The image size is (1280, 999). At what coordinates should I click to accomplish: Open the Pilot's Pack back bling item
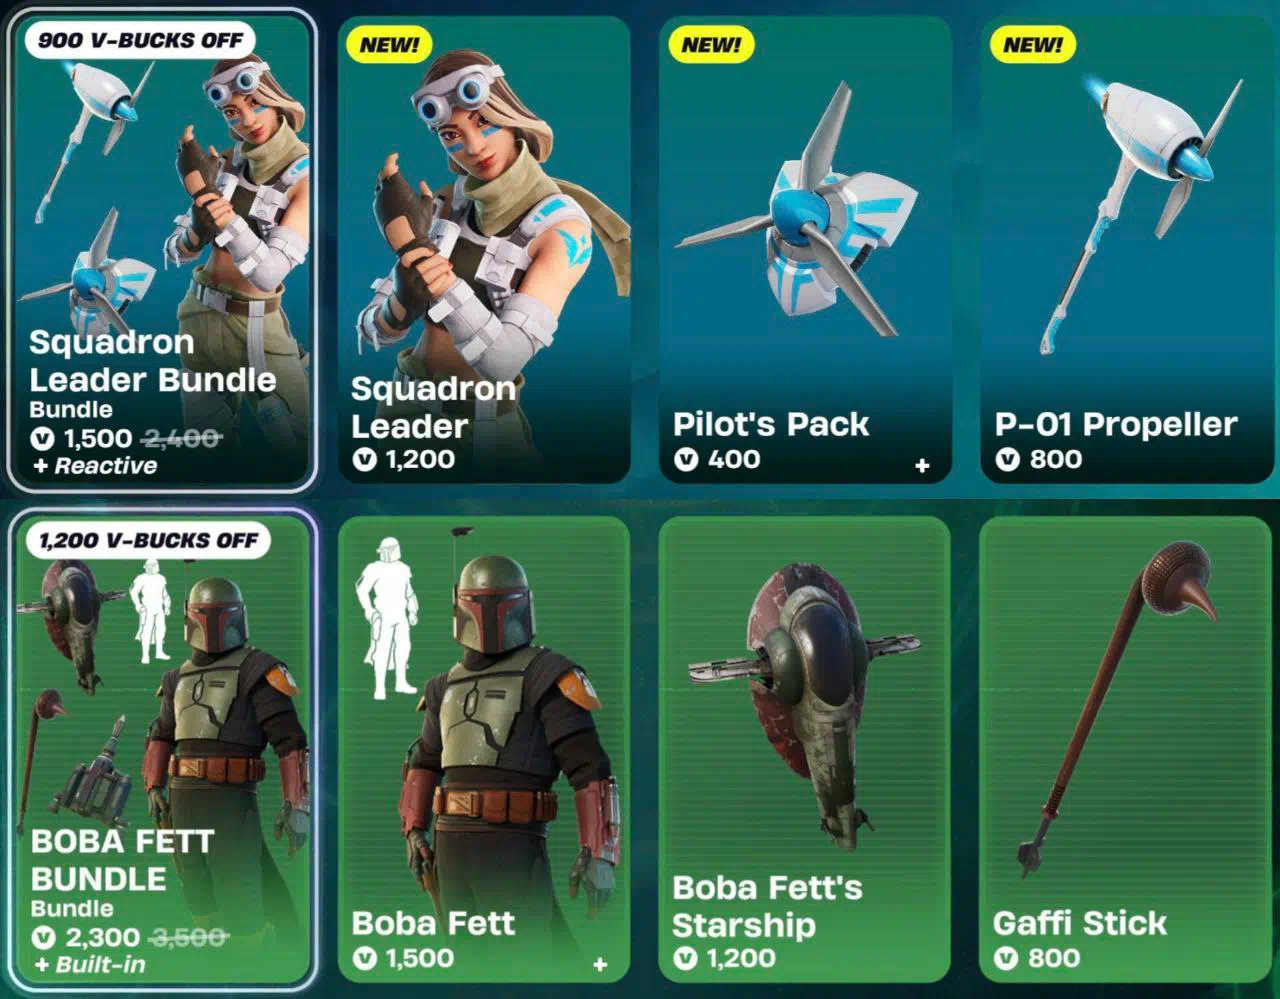(x=805, y=250)
